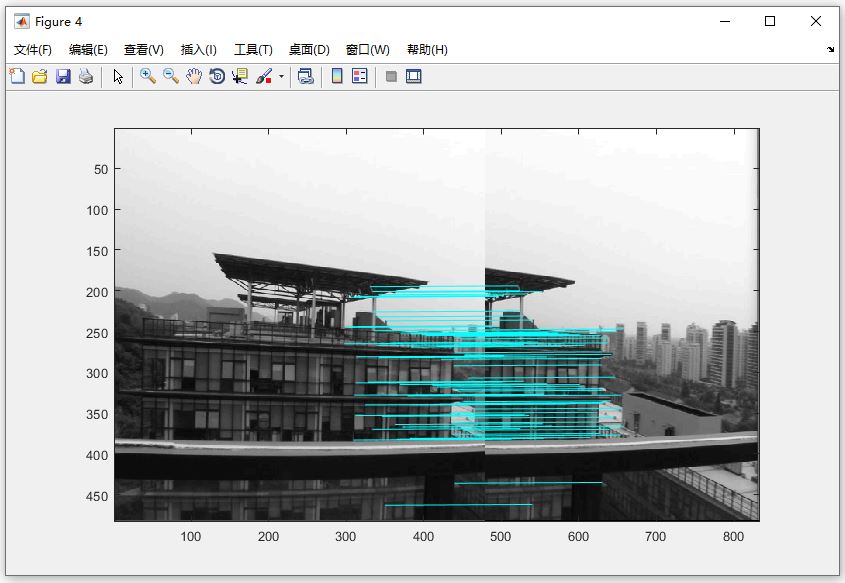The height and width of the screenshot is (583, 845).
Task: Dock the figure using the corner arrow
Action: [x=830, y=50]
